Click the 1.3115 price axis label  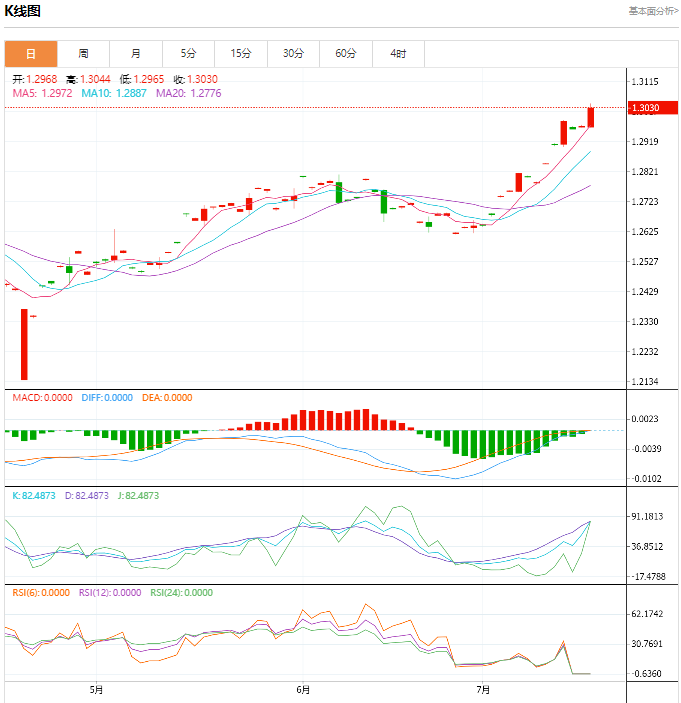(645, 82)
